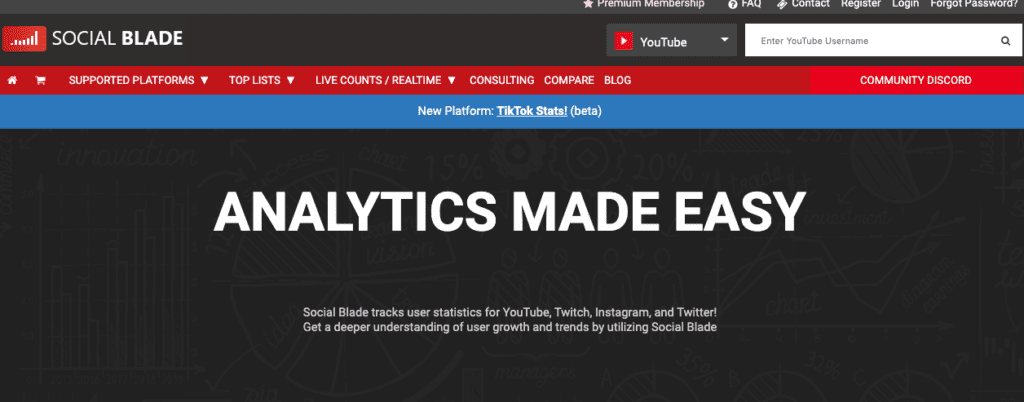Focus the Enter YouTube Username field
The width and height of the screenshot is (1024, 402).
coord(875,40)
